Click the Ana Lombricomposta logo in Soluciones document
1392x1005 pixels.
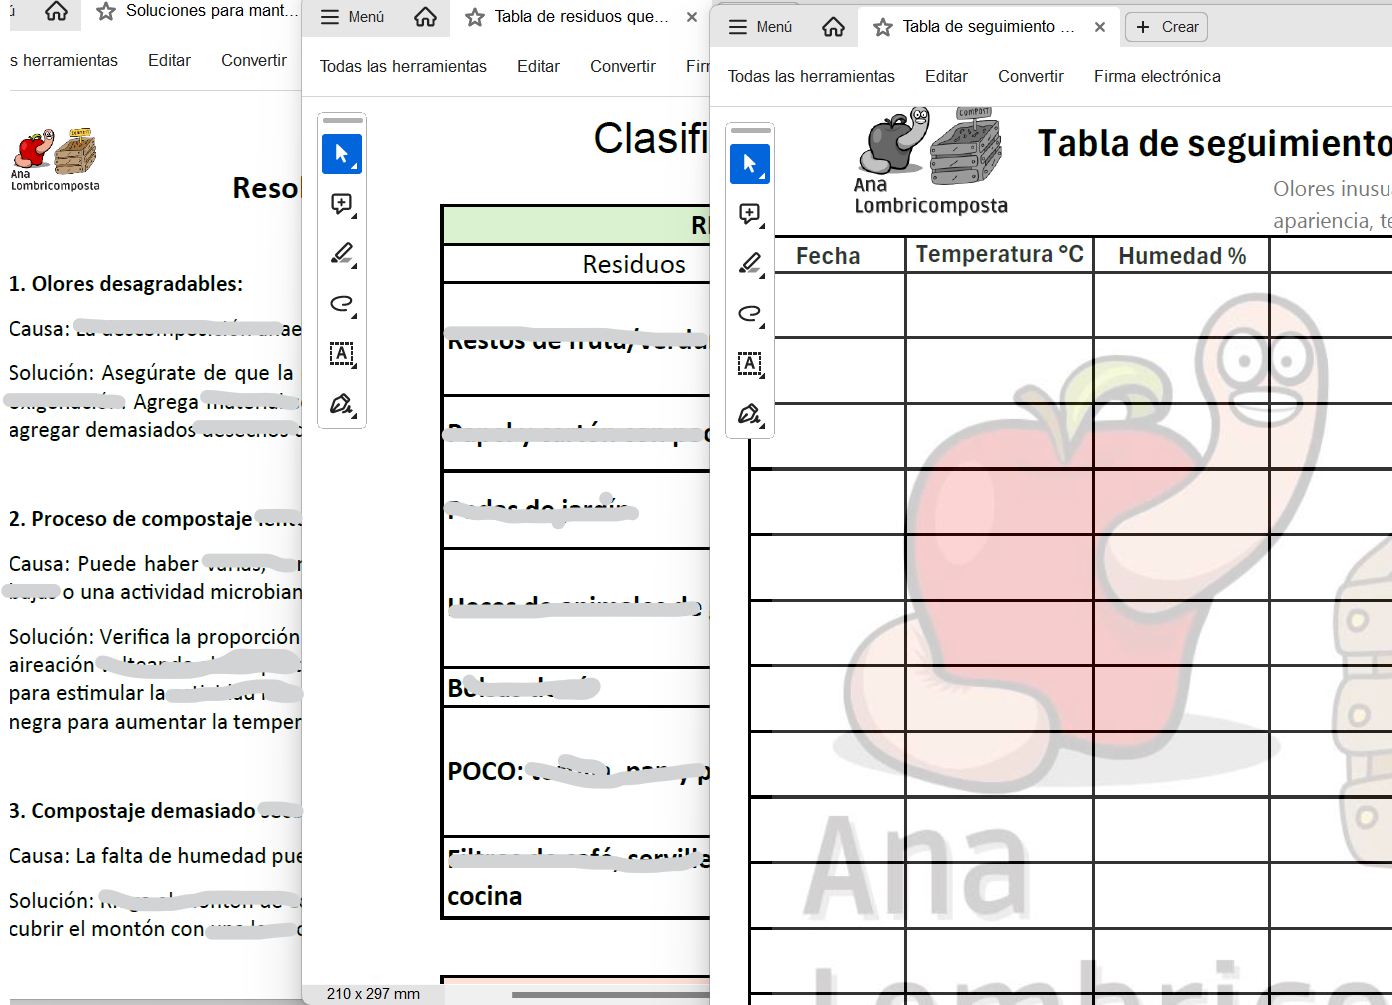pyautogui.click(x=55, y=159)
